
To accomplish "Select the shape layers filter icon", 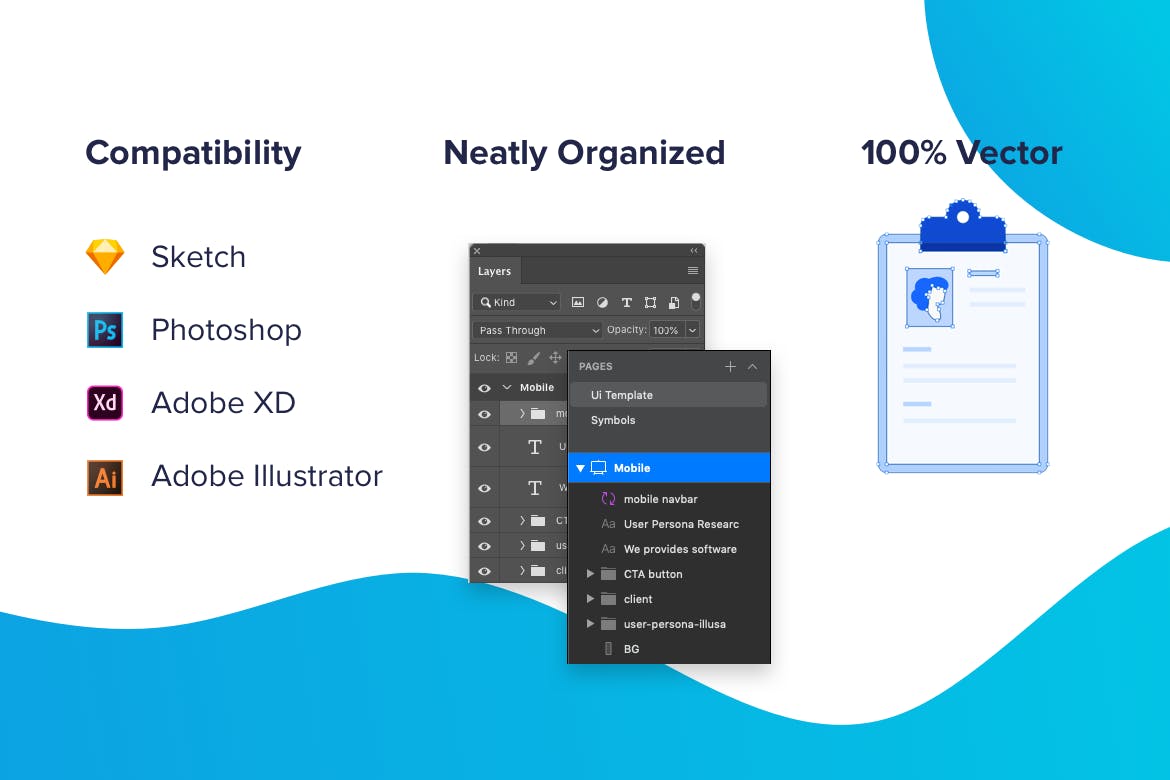I will click(651, 303).
